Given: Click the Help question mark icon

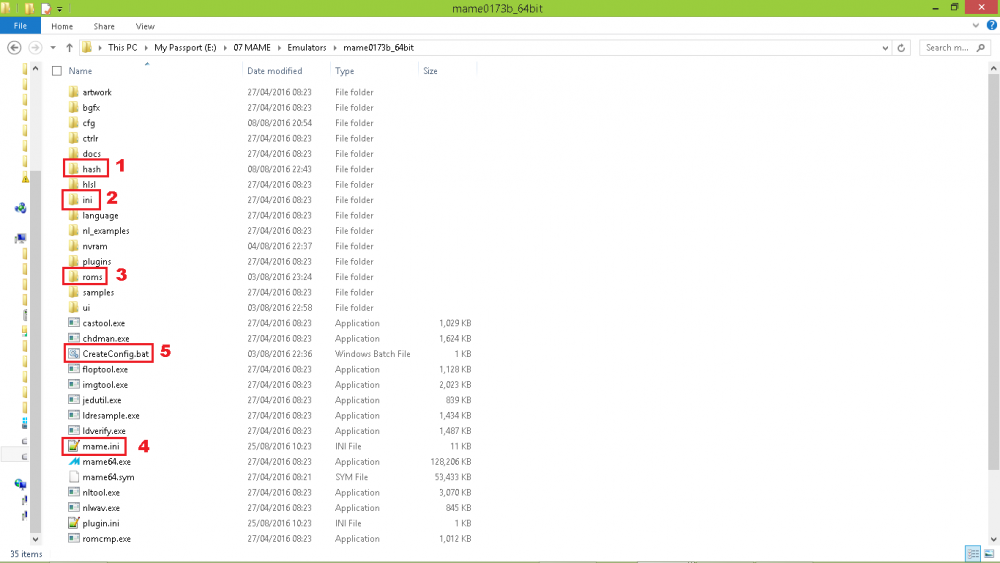Looking at the screenshot, I should point(990,26).
